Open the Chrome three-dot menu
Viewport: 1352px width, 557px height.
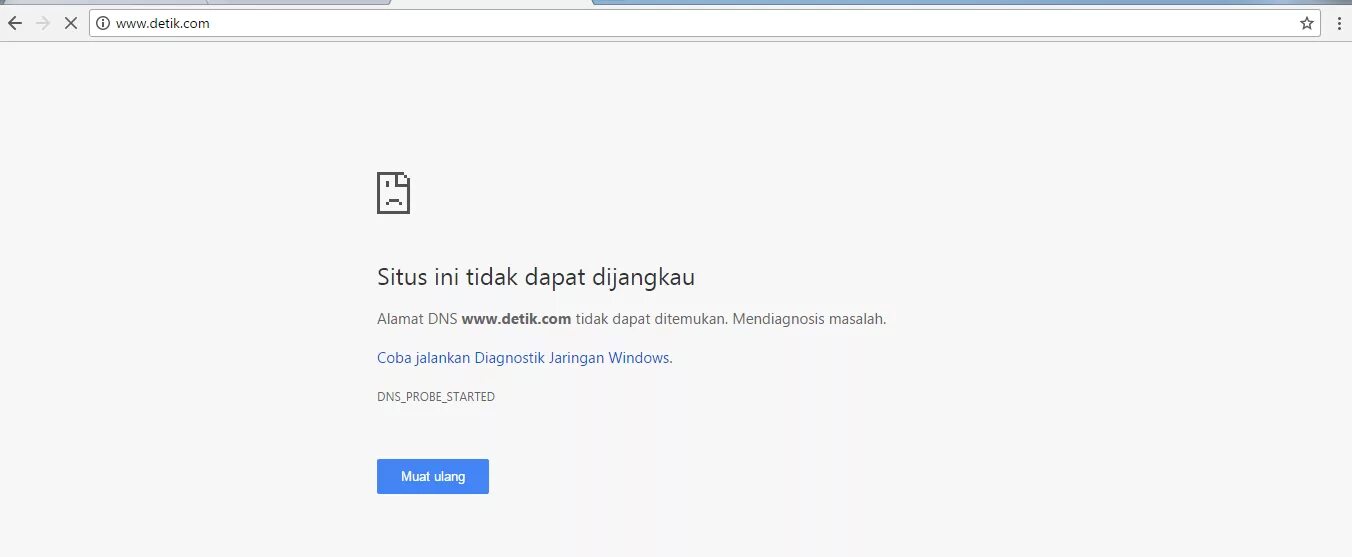click(x=1338, y=23)
